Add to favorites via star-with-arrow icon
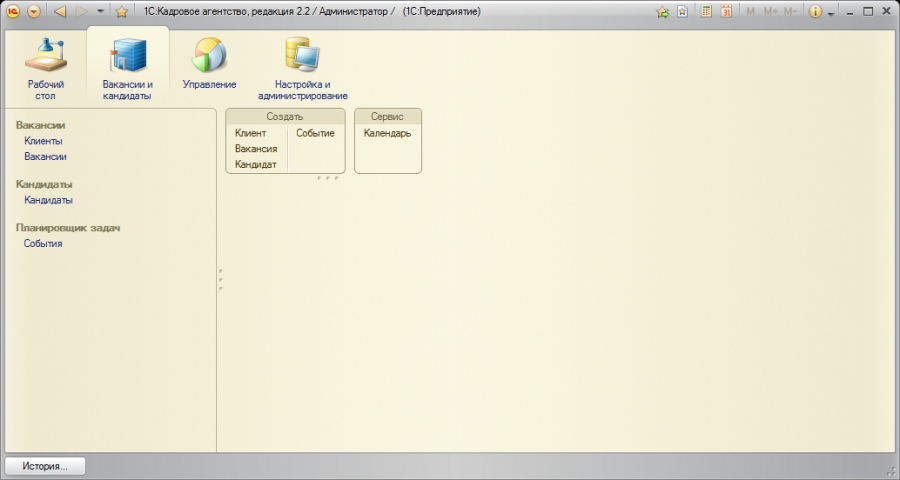 click(x=662, y=11)
